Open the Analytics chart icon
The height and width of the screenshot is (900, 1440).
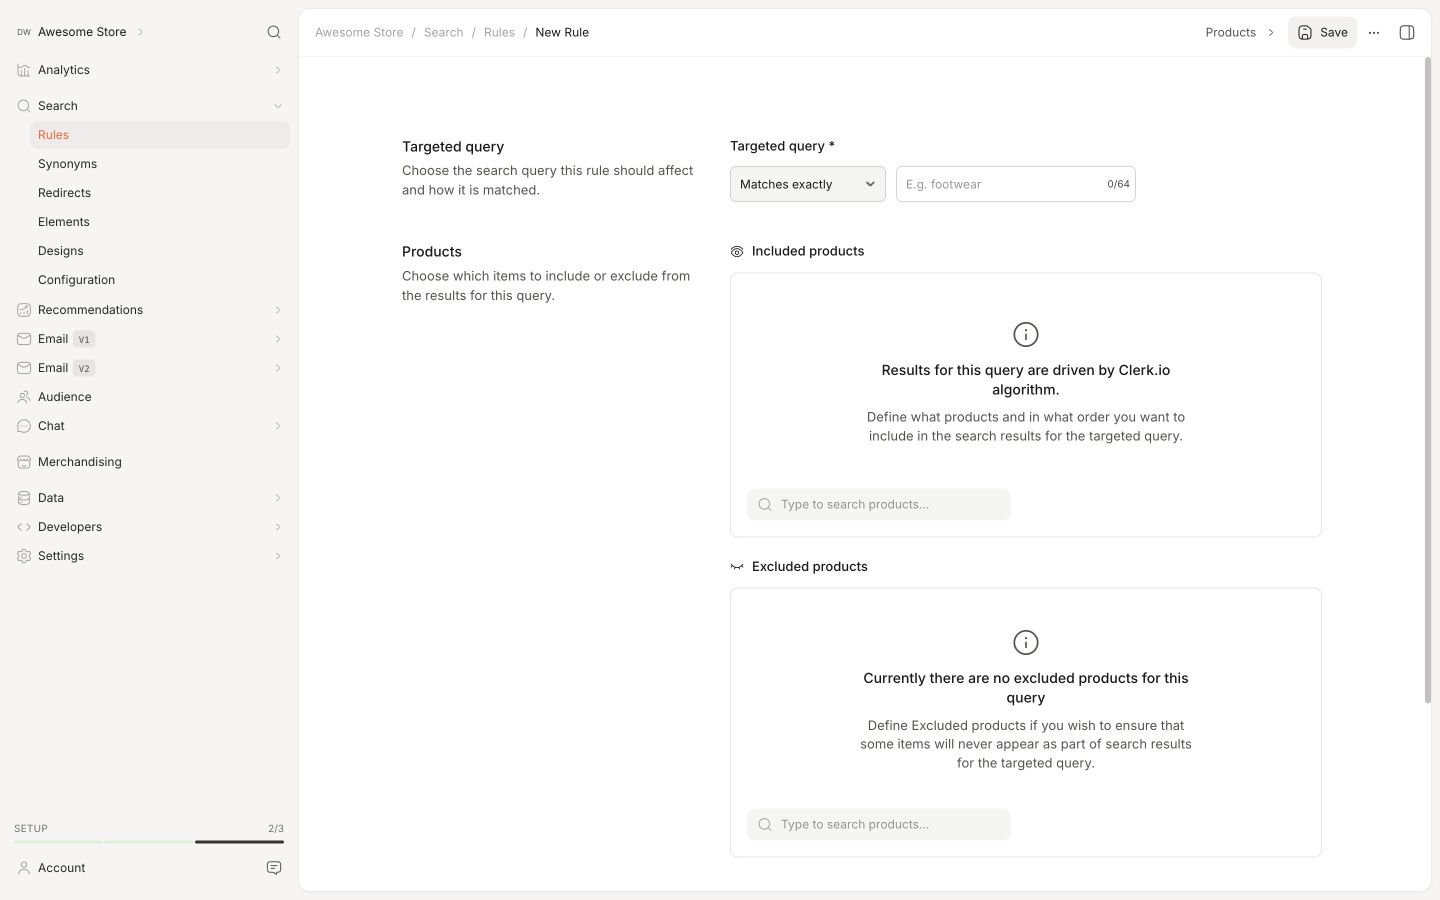coord(24,70)
